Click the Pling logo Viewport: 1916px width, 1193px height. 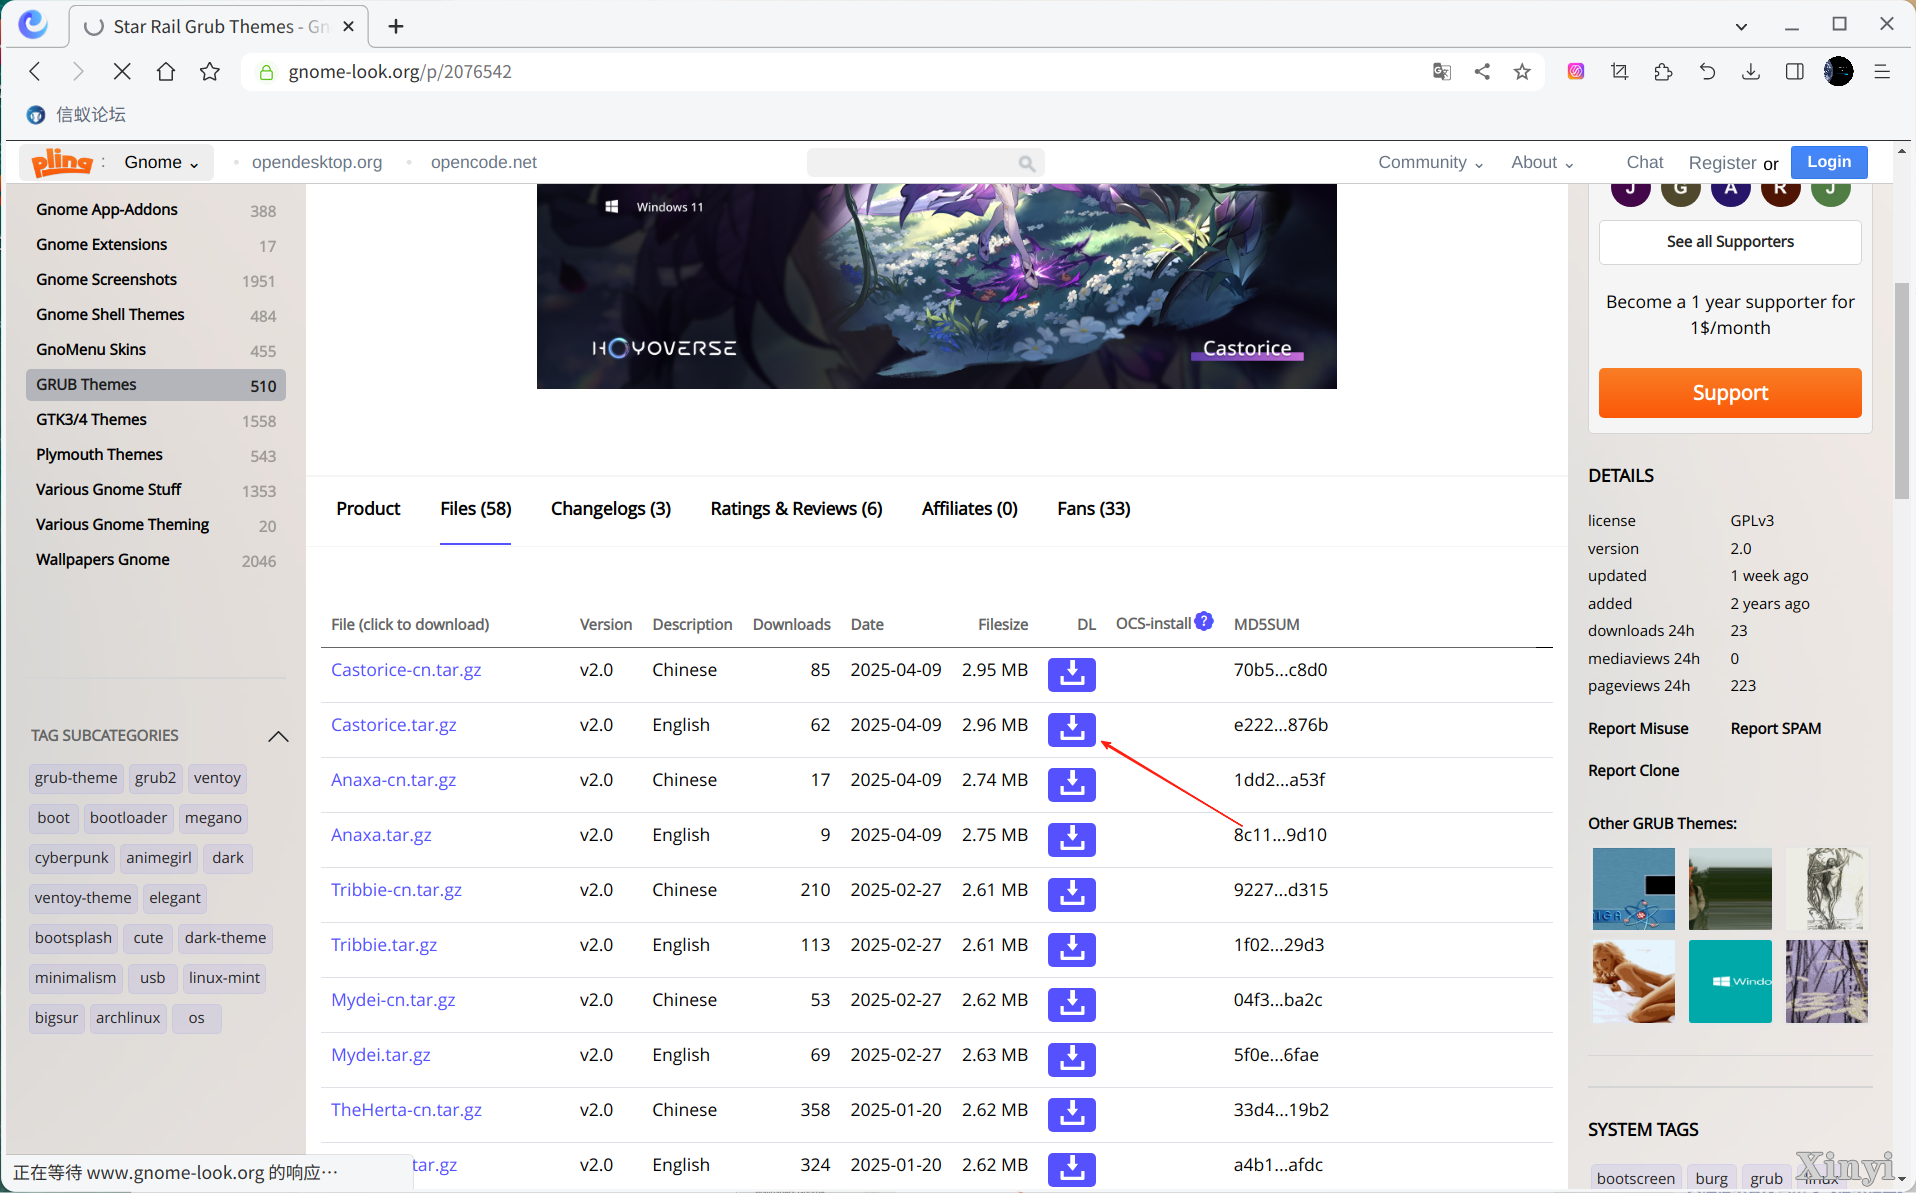point(62,162)
